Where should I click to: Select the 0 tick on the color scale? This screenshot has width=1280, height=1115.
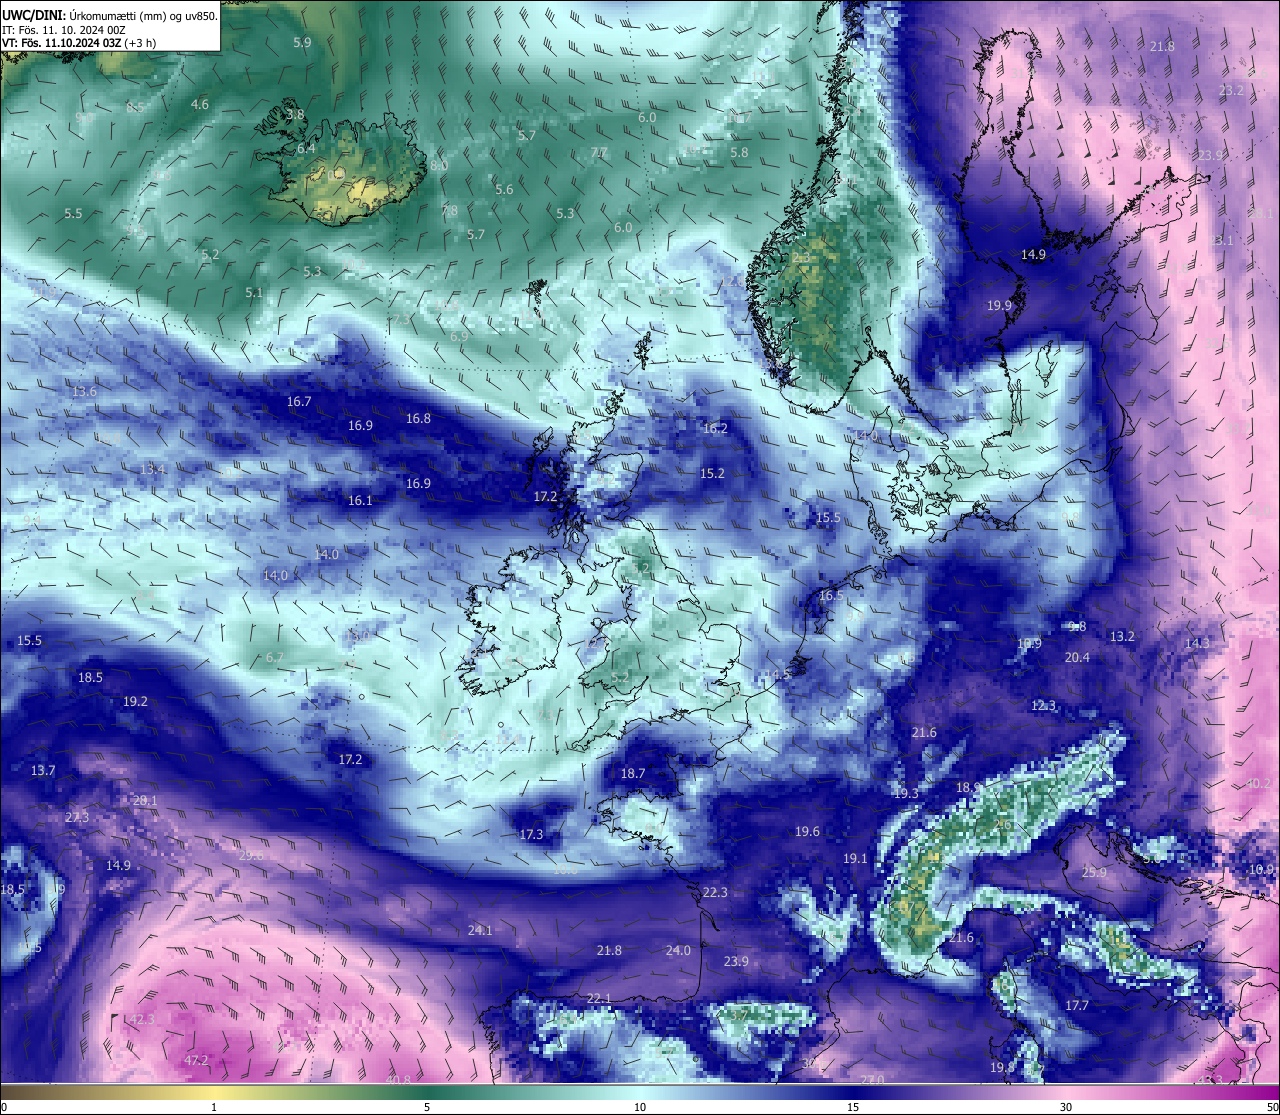pos(3,1107)
